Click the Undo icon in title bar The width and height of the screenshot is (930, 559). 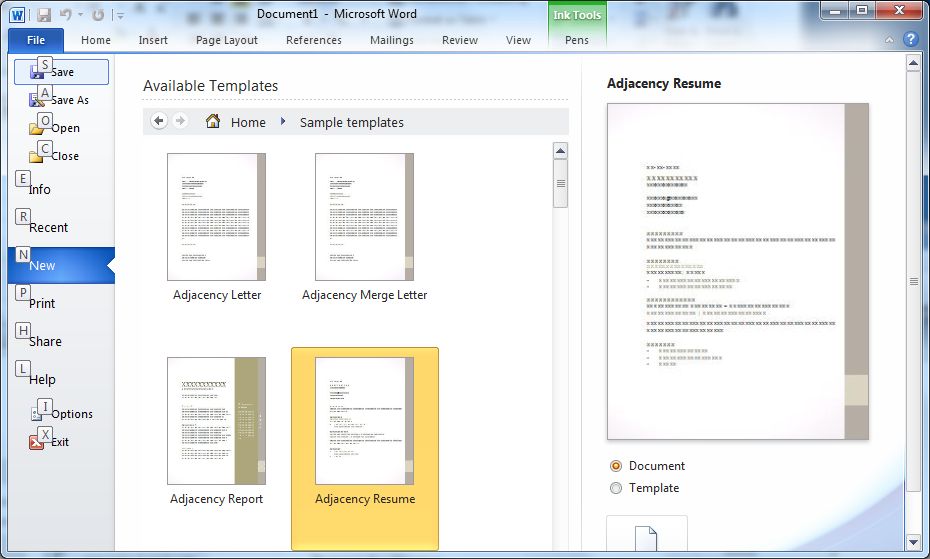pyautogui.click(x=65, y=15)
